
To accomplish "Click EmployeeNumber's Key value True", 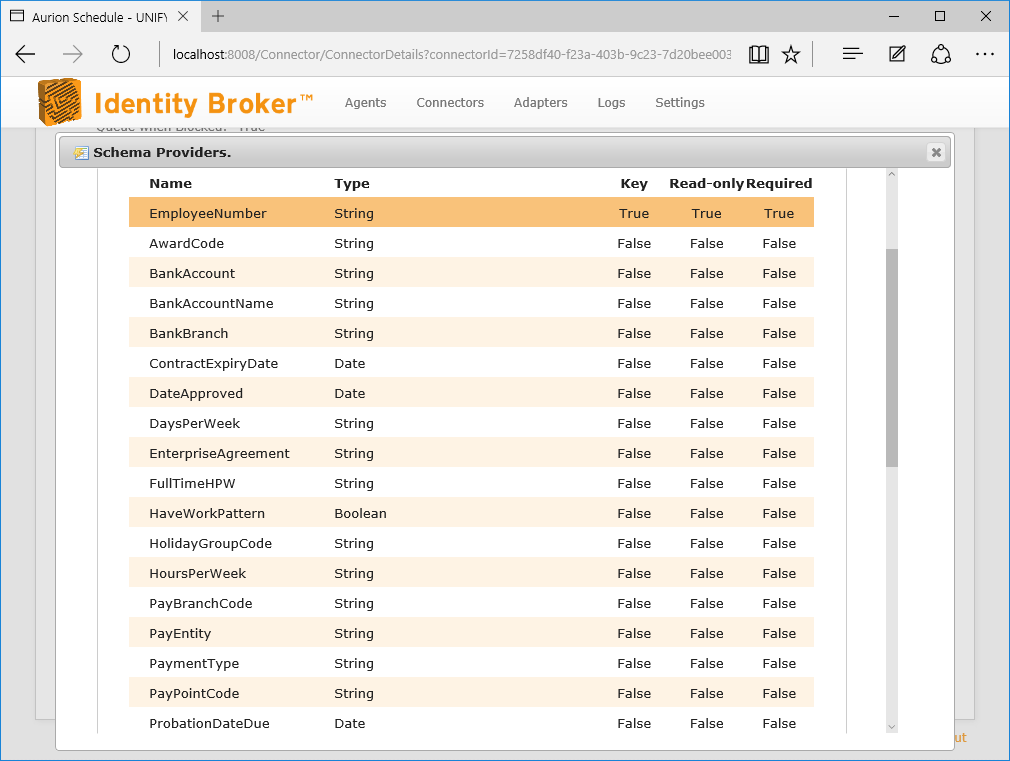I will coord(634,213).
